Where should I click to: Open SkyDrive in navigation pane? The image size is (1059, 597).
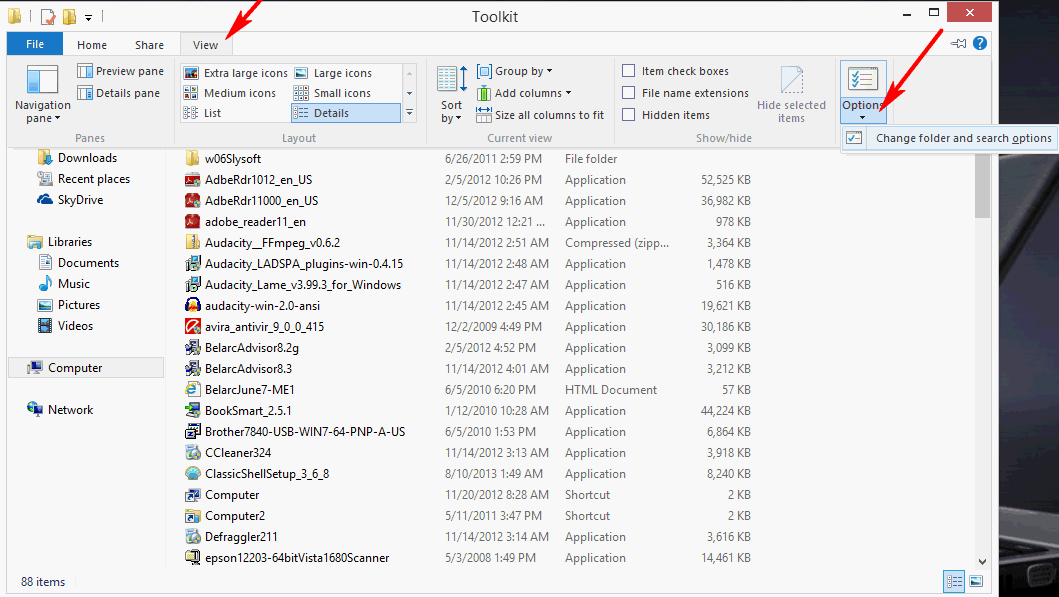[x=80, y=199]
